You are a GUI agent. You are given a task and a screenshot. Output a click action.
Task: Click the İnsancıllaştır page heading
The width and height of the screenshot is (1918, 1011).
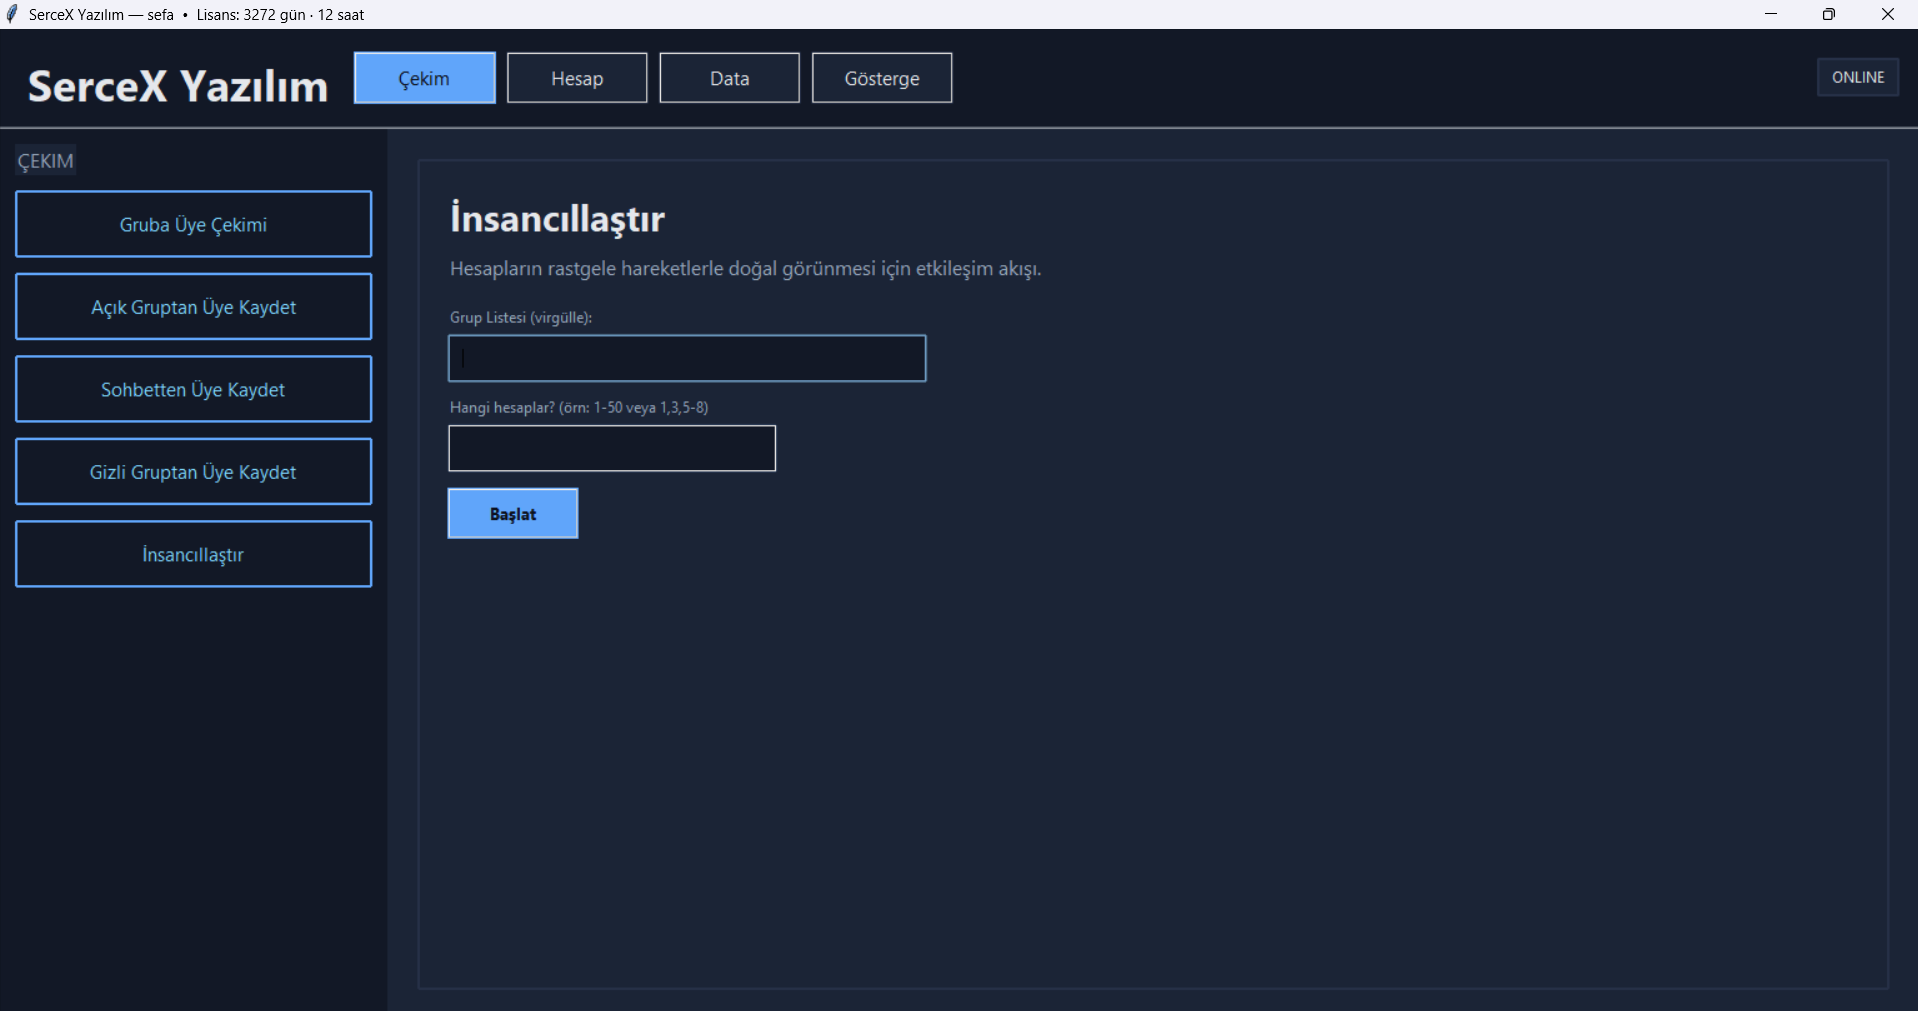point(557,218)
